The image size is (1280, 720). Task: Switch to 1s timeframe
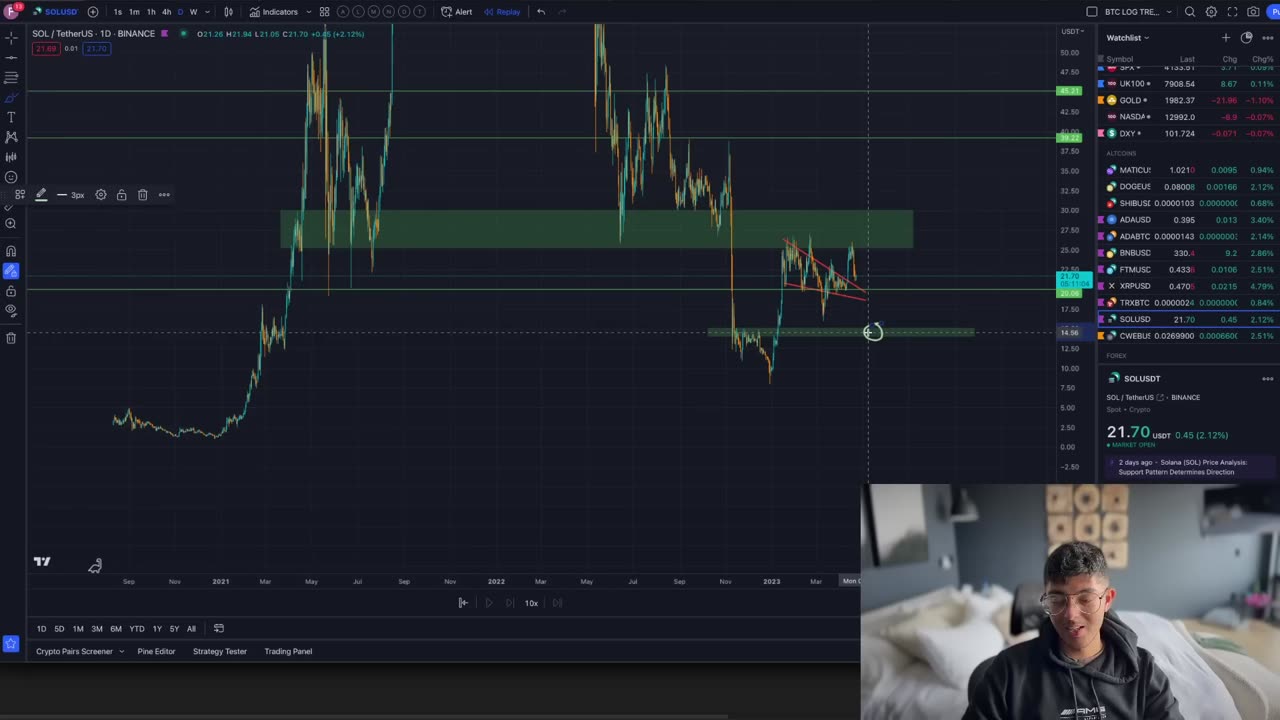tap(117, 12)
